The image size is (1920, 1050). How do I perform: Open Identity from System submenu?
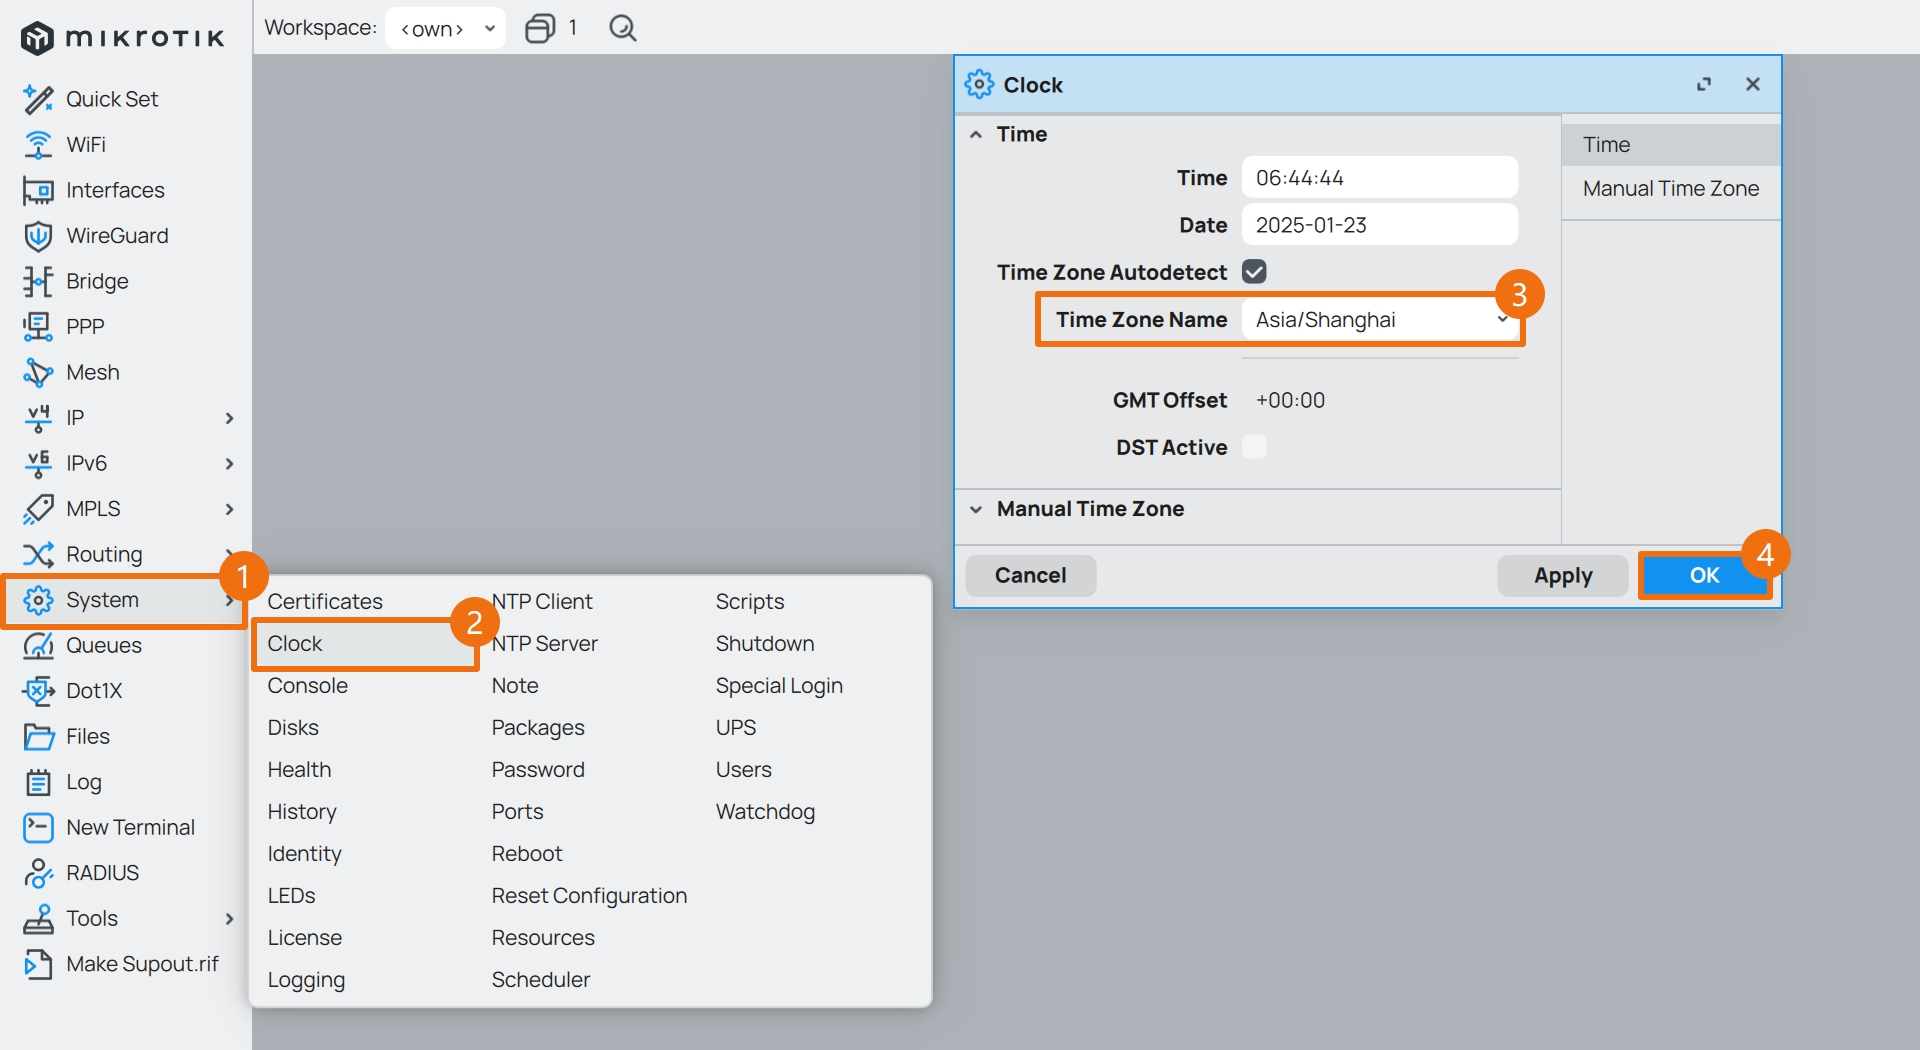click(x=304, y=854)
